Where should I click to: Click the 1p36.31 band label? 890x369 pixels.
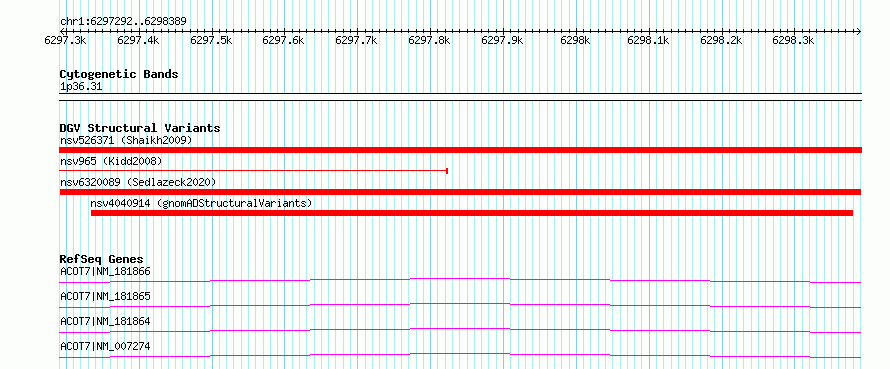(81, 87)
